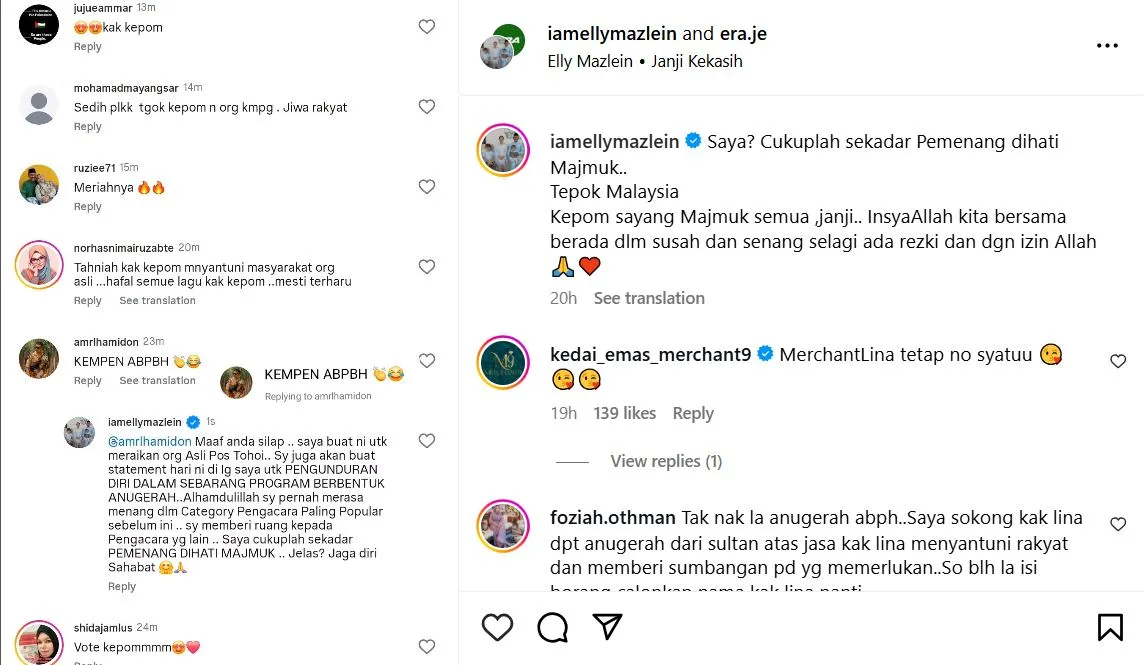The width and height of the screenshot is (1144, 665).
Task: See translation of norhasnimairuzabte's comment
Action: click(157, 301)
